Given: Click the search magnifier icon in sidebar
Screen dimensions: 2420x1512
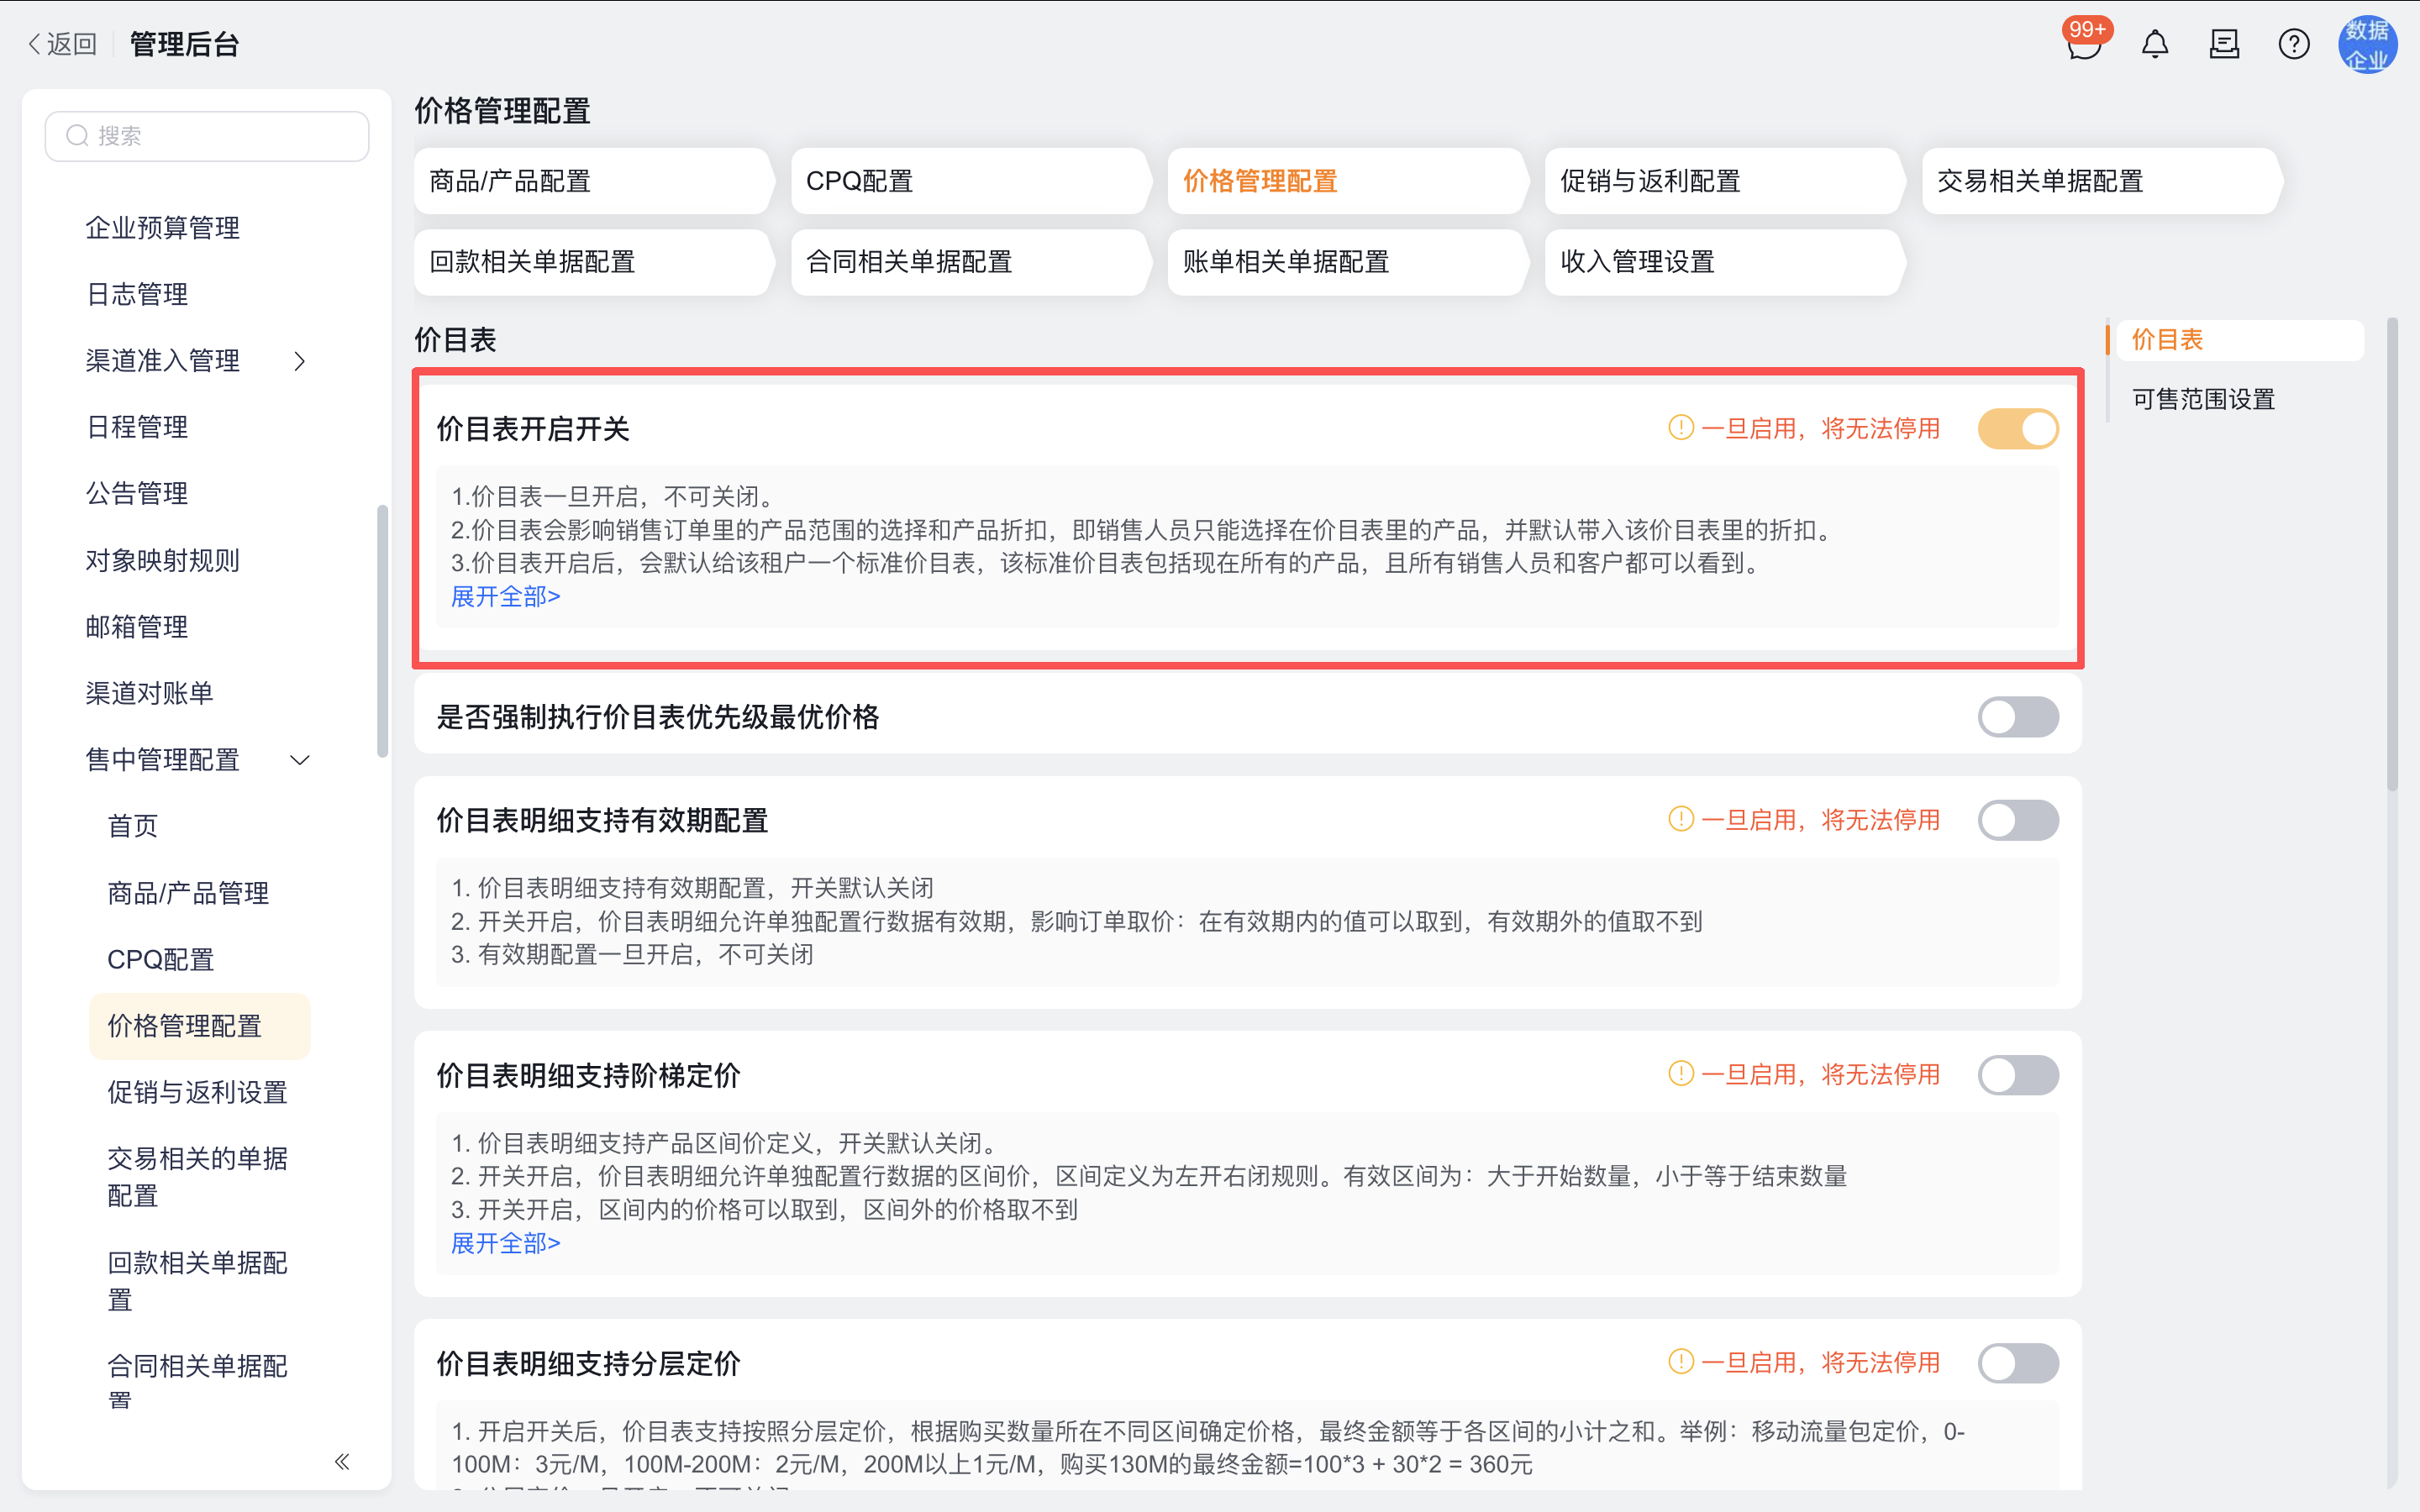Looking at the screenshot, I should click(x=77, y=135).
